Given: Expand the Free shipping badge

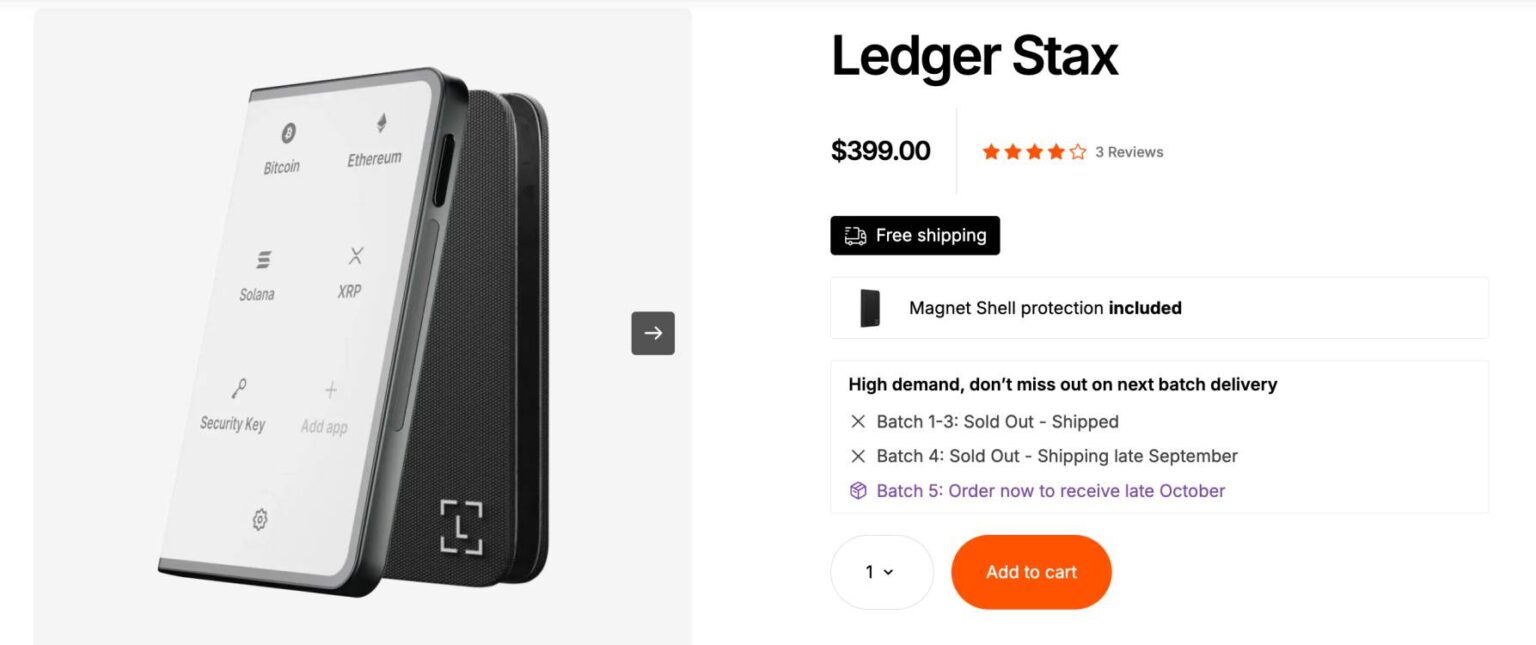Looking at the screenshot, I should [x=915, y=235].
